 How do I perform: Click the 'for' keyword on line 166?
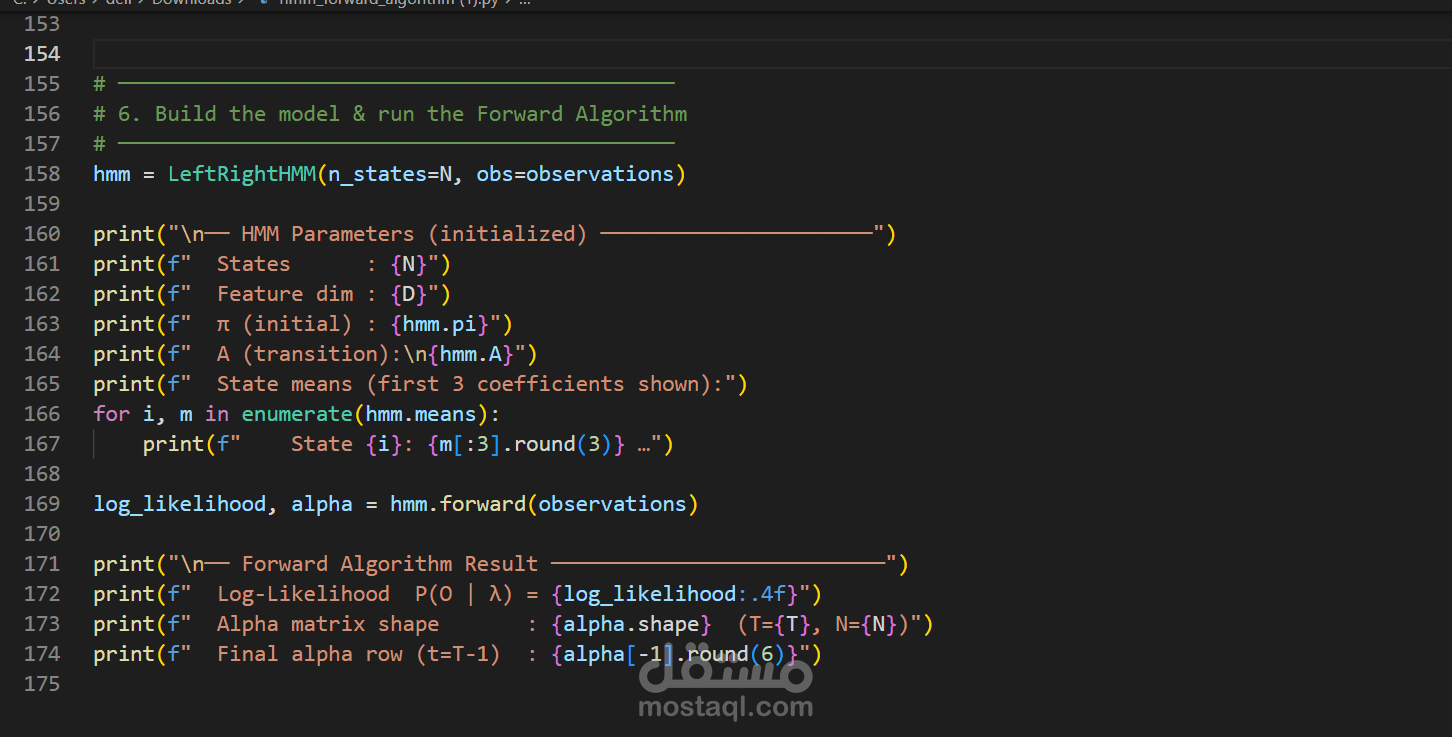tap(111, 414)
